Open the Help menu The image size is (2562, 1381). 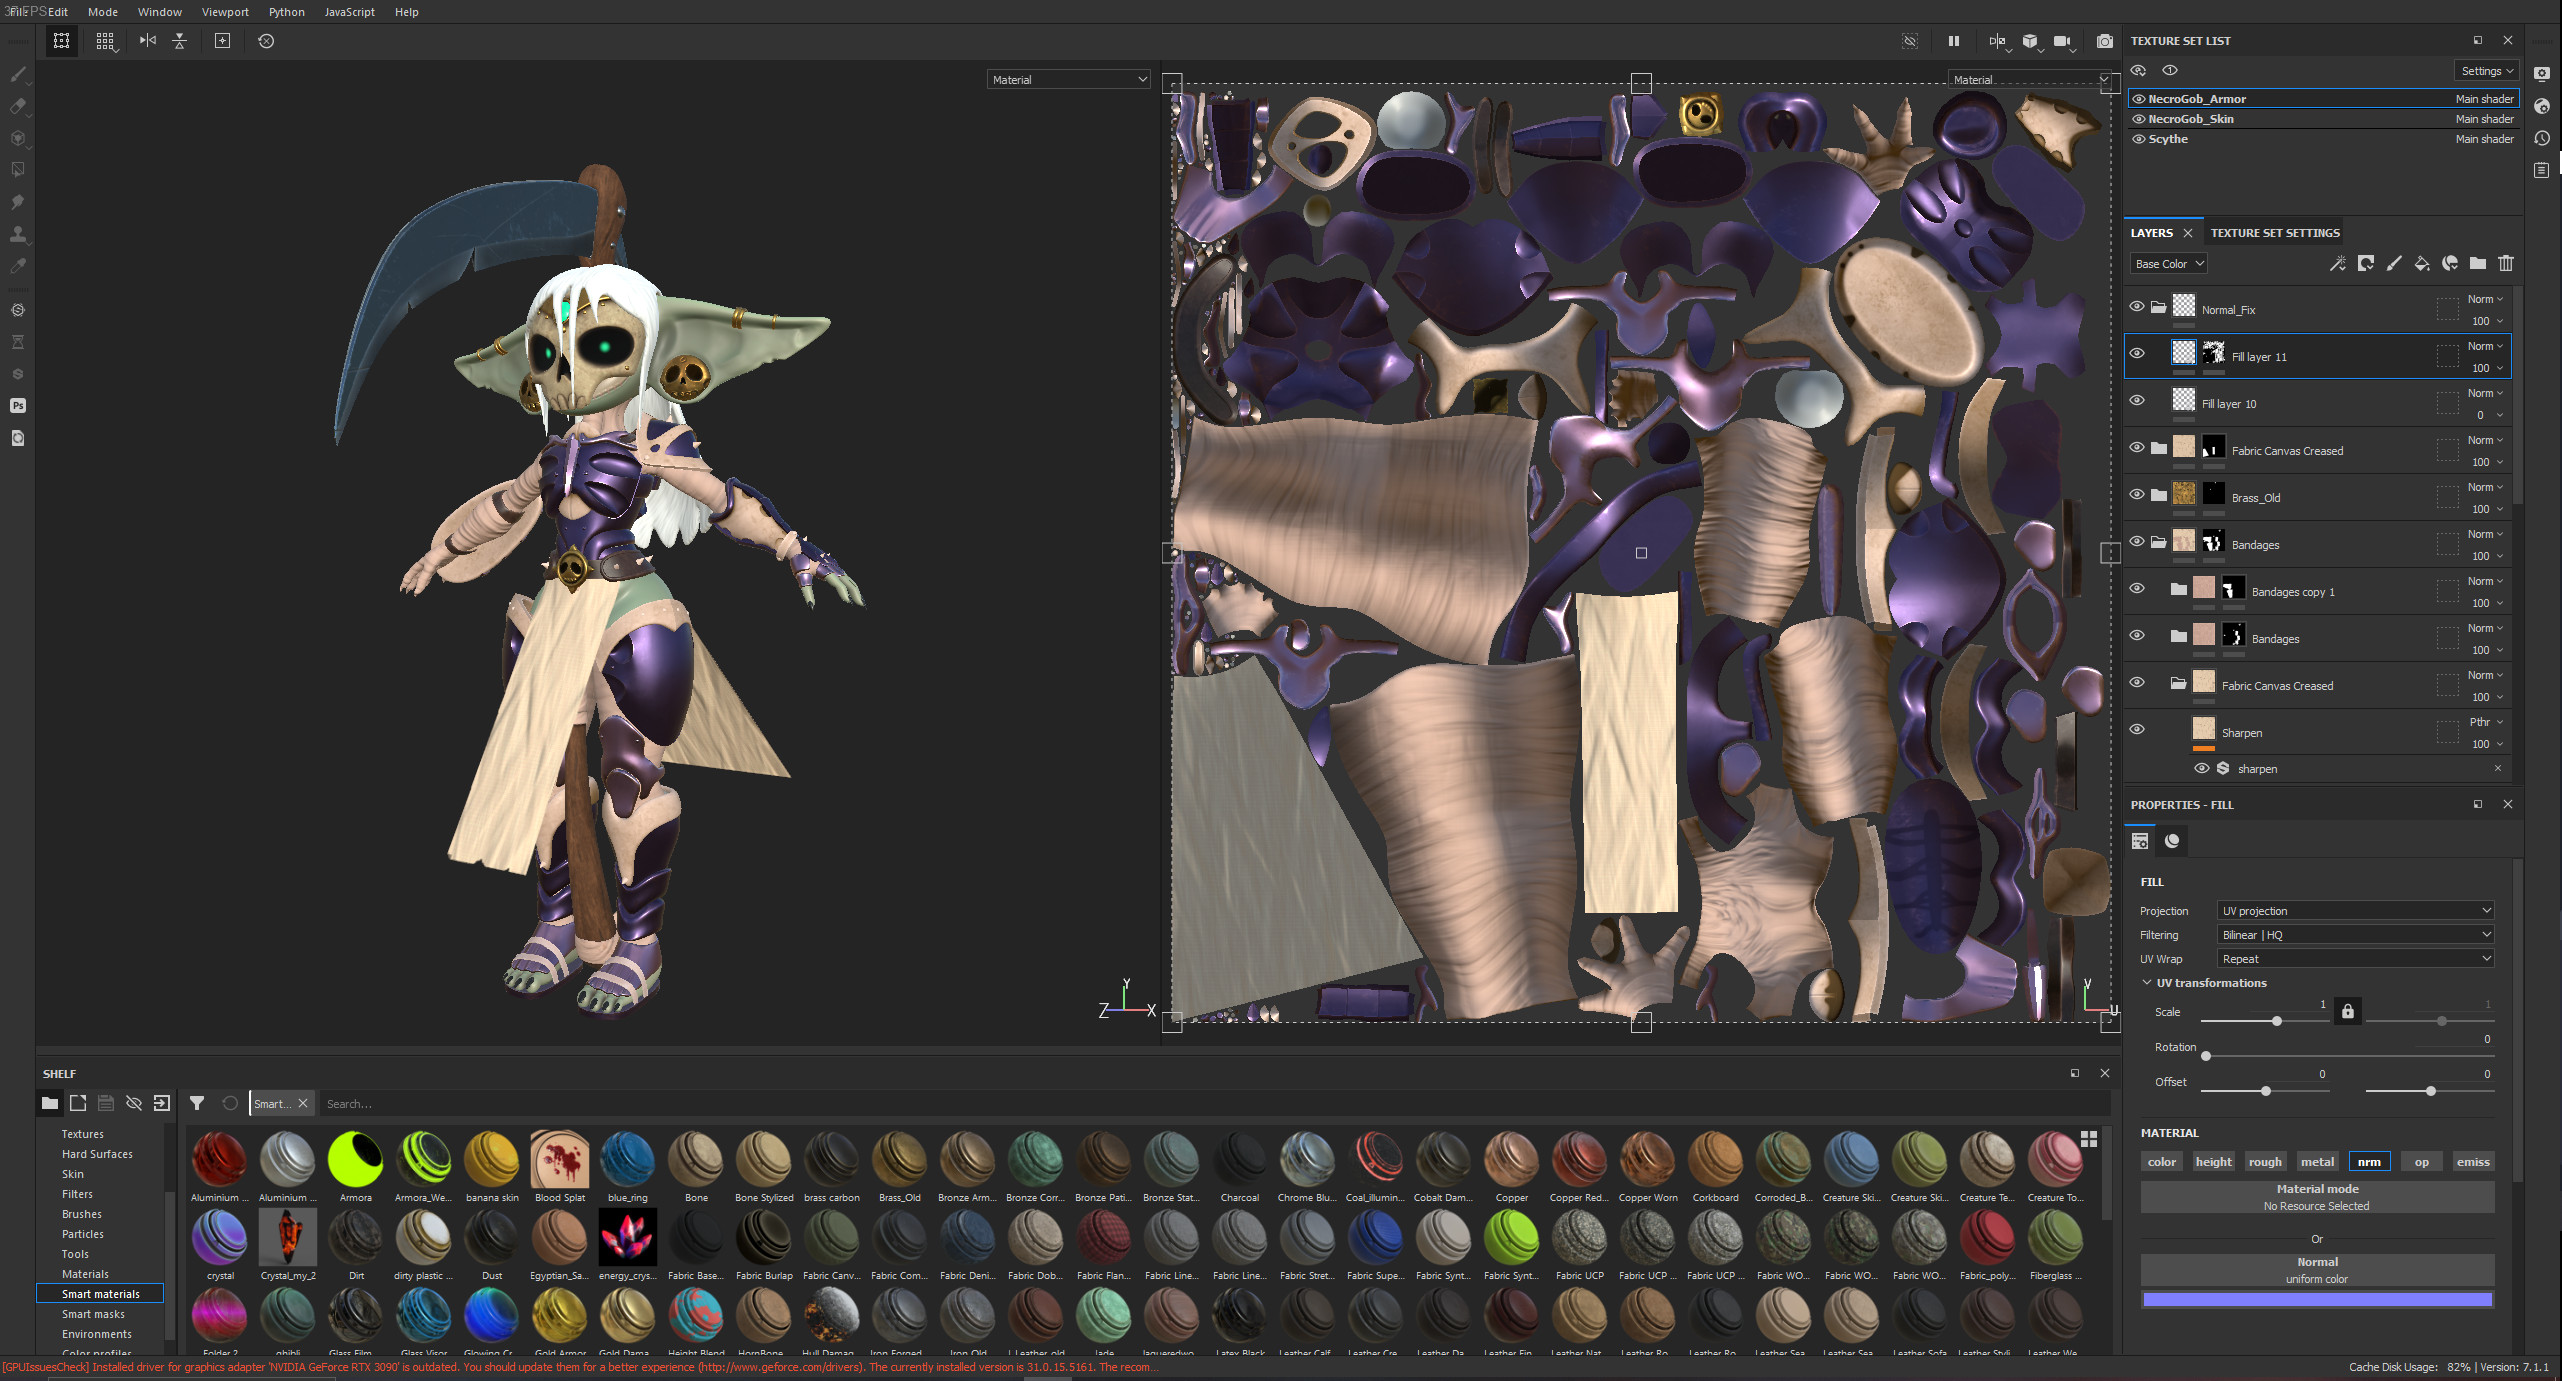(406, 12)
